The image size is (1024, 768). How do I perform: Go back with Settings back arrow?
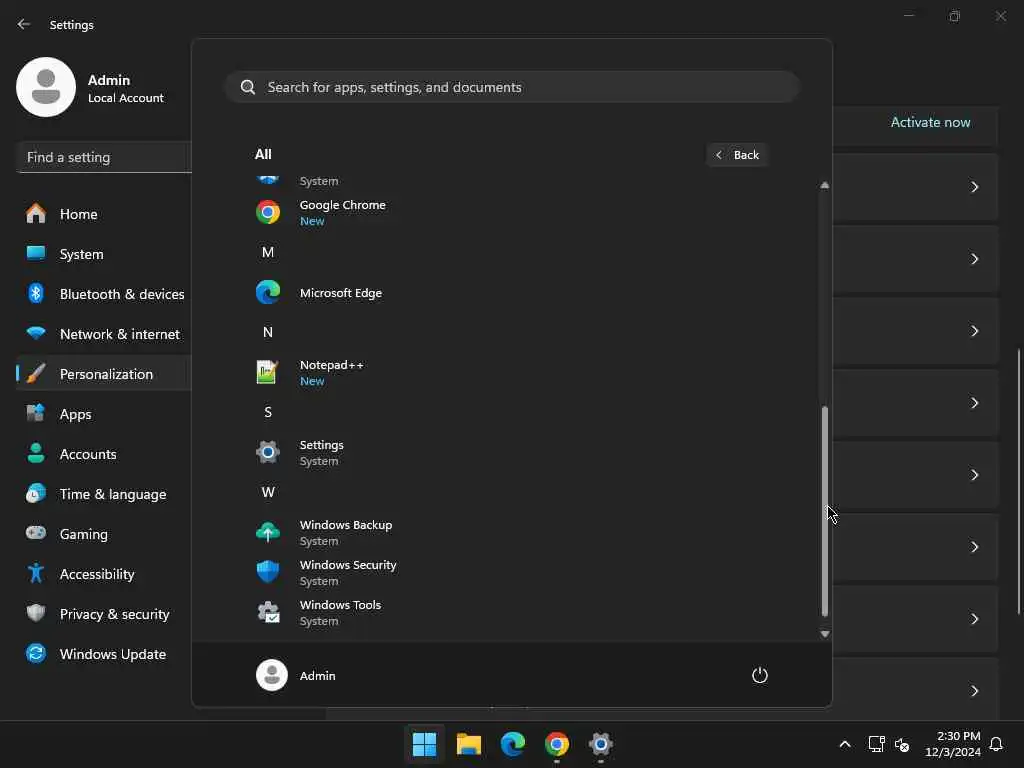point(24,24)
